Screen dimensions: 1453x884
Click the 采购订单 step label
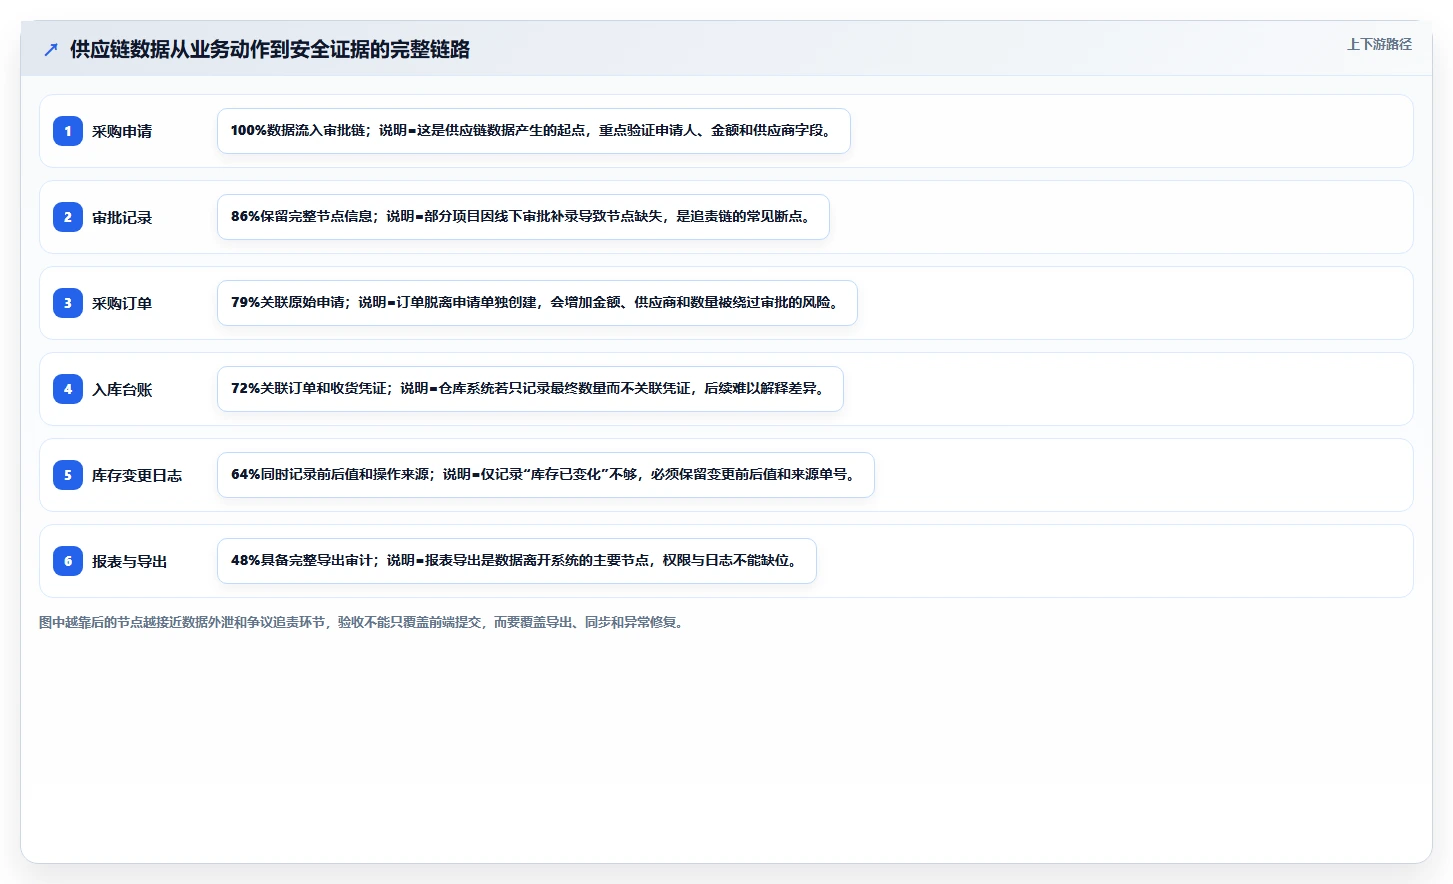tap(122, 303)
